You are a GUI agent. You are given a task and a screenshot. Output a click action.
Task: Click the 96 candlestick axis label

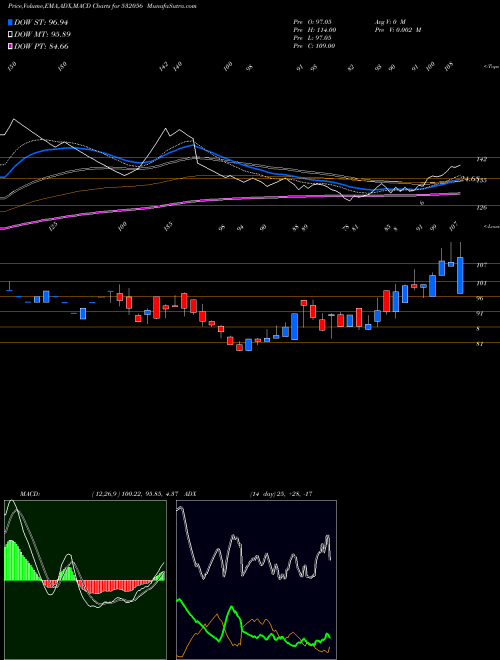[480, 298]
